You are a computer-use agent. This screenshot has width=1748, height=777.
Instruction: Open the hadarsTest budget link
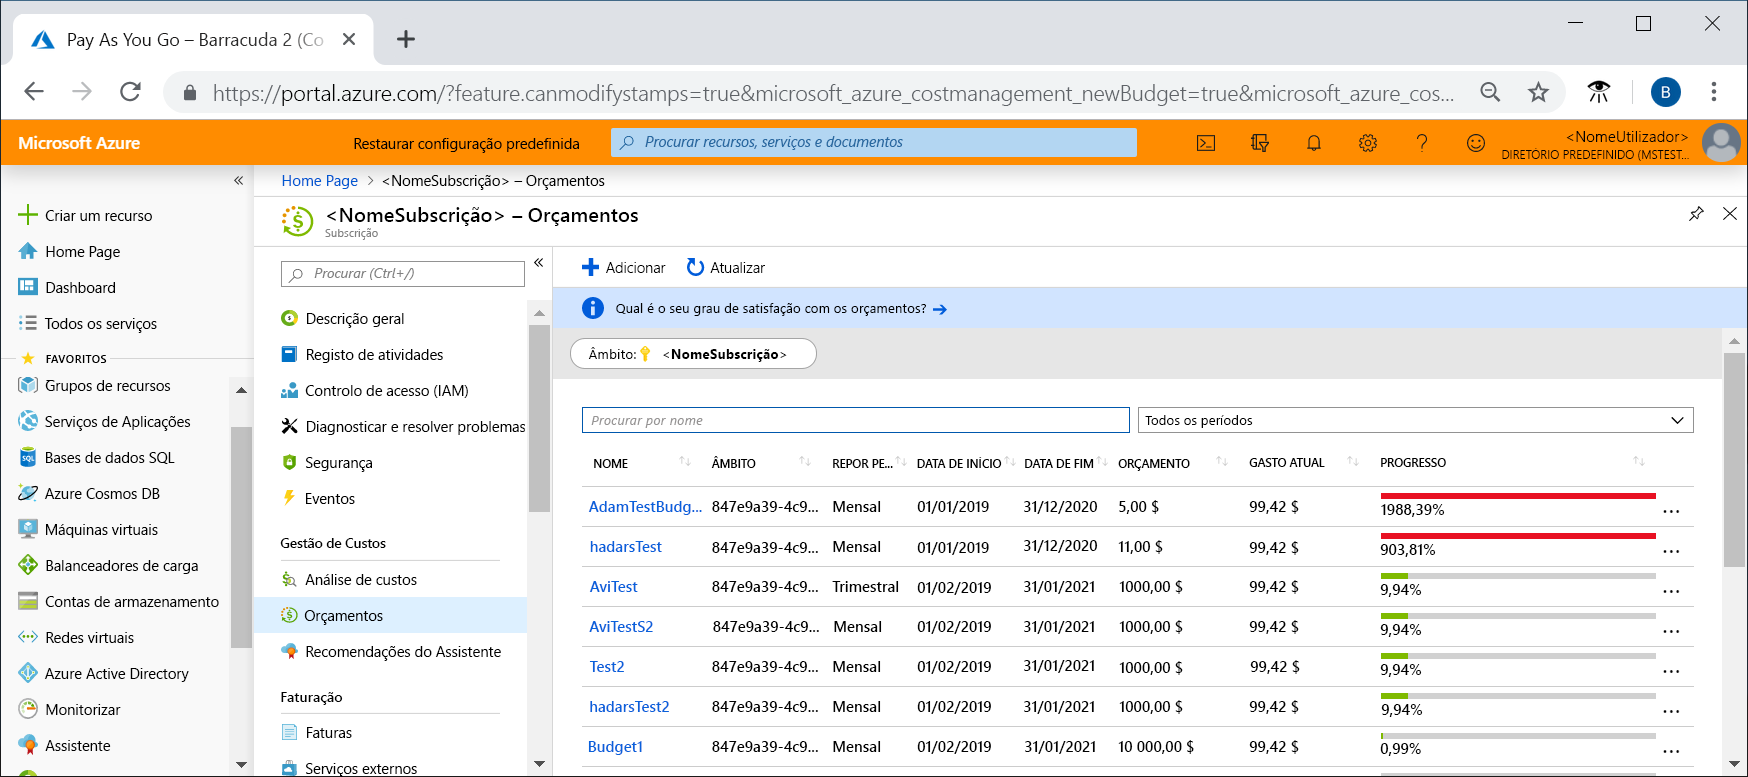(626, 547)
